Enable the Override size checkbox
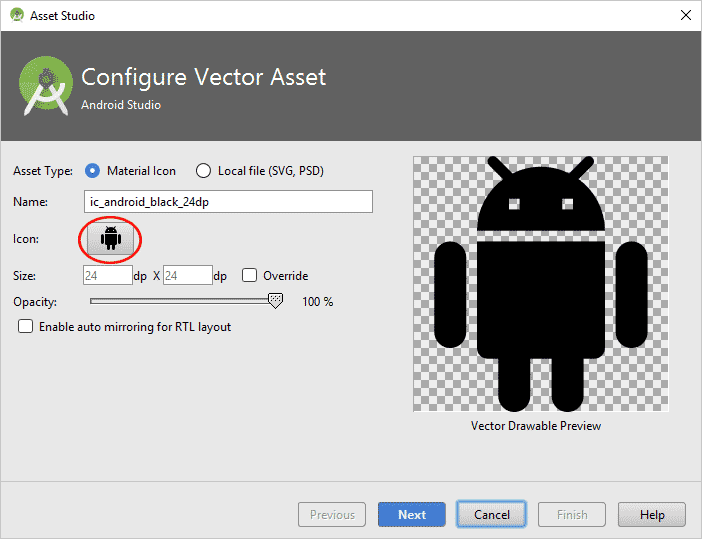The height and width of the screenshot is (539, 702). point(249,275)
